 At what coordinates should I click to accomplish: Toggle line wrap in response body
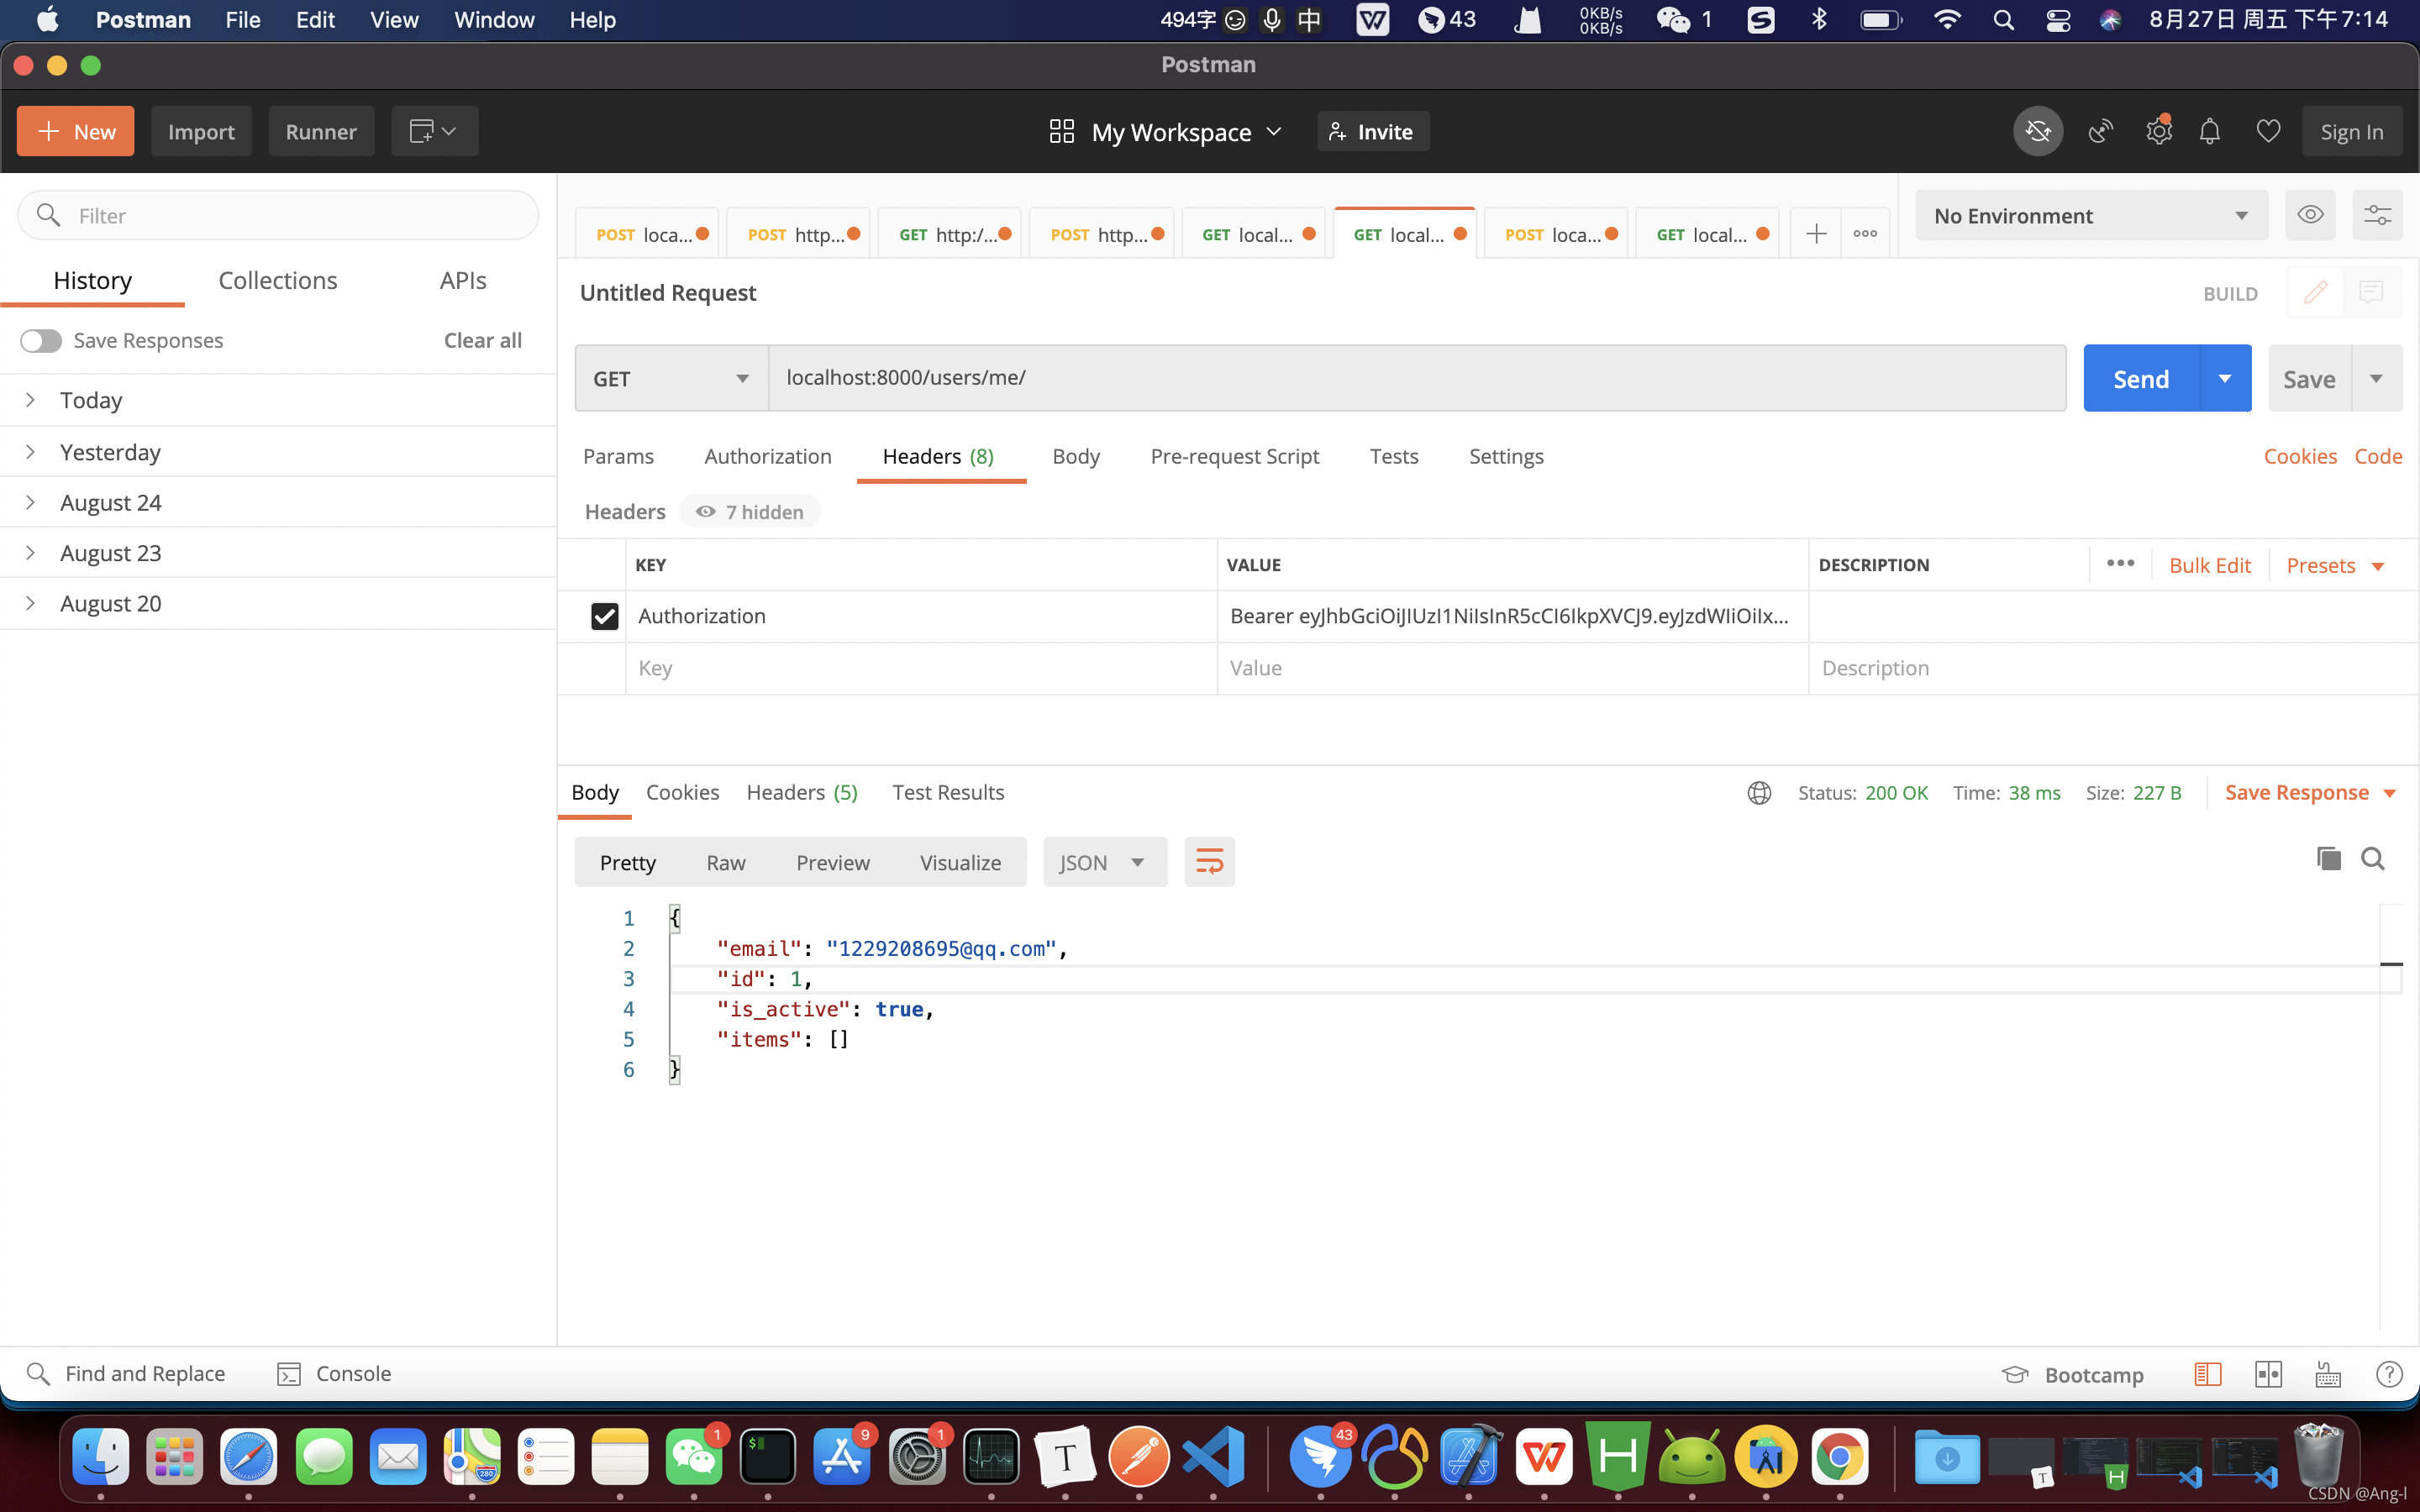pyautogui.click(x=1209, y=862)
